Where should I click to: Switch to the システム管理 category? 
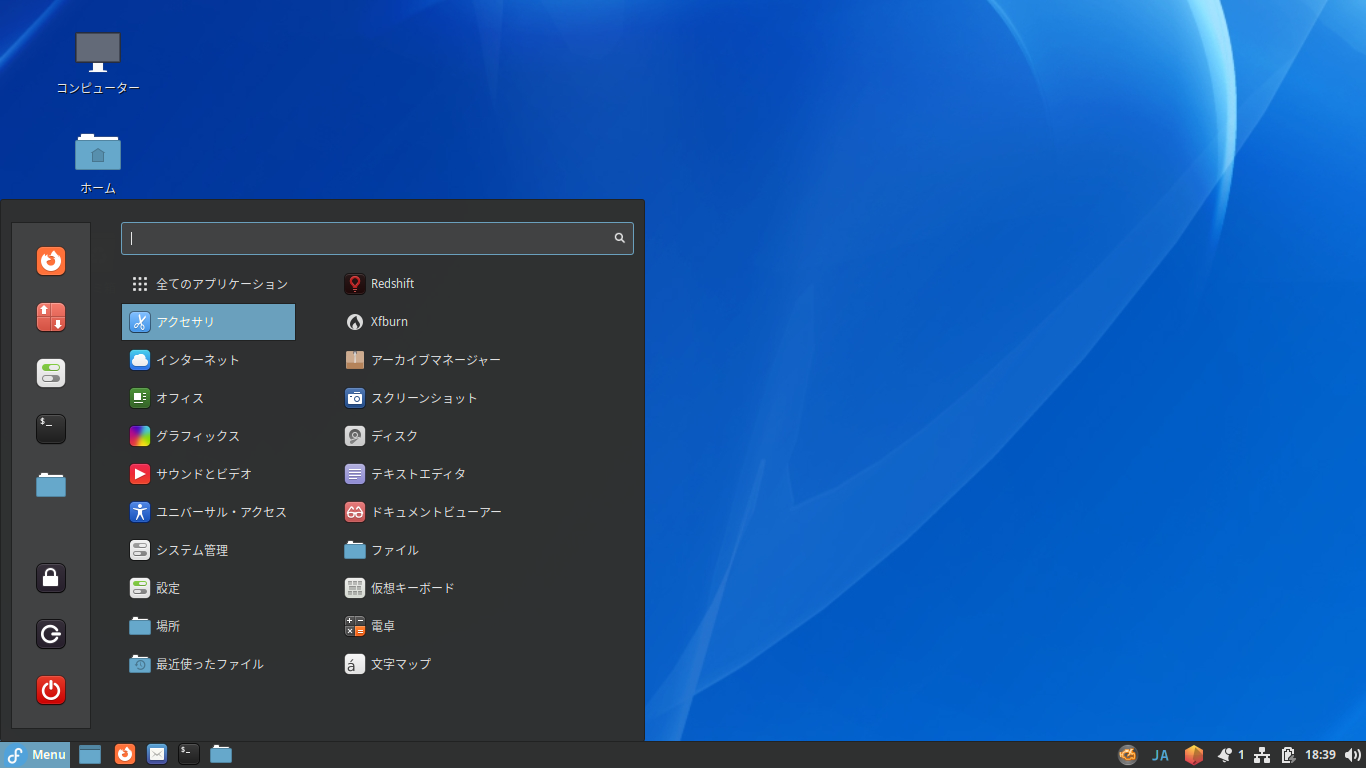pos(197,549)
